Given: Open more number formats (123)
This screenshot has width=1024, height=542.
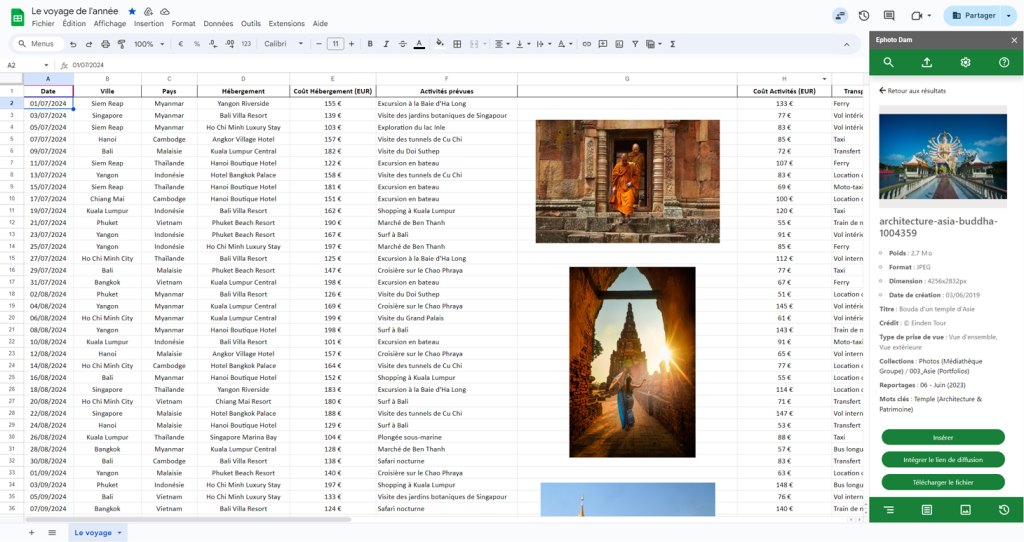Looking at the screenshot, I should (x=246, y=44).
